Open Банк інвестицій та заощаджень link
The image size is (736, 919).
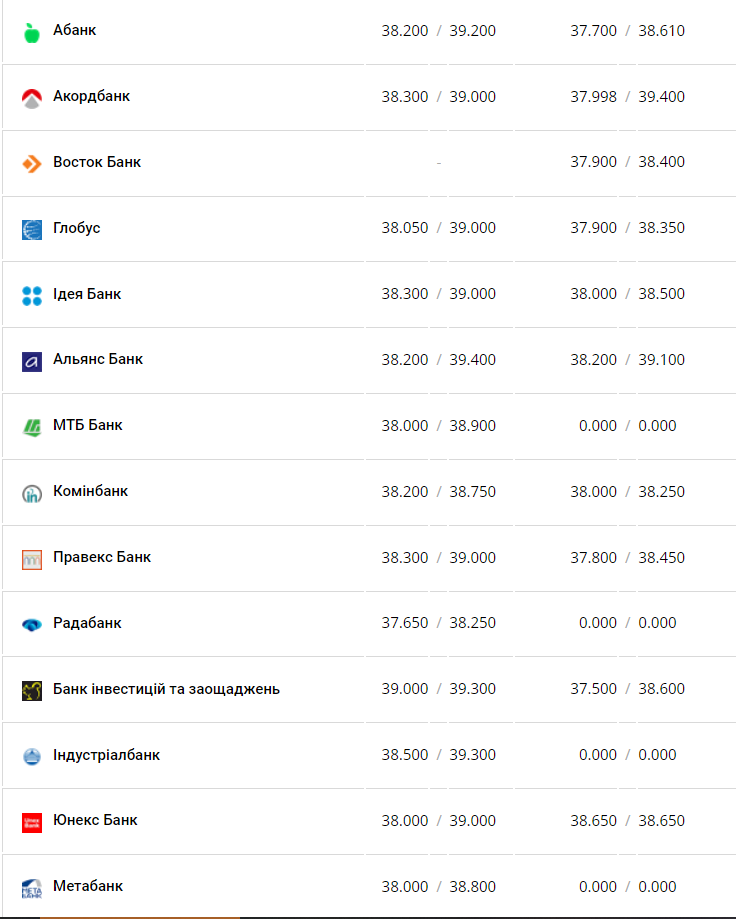[166, 688]
